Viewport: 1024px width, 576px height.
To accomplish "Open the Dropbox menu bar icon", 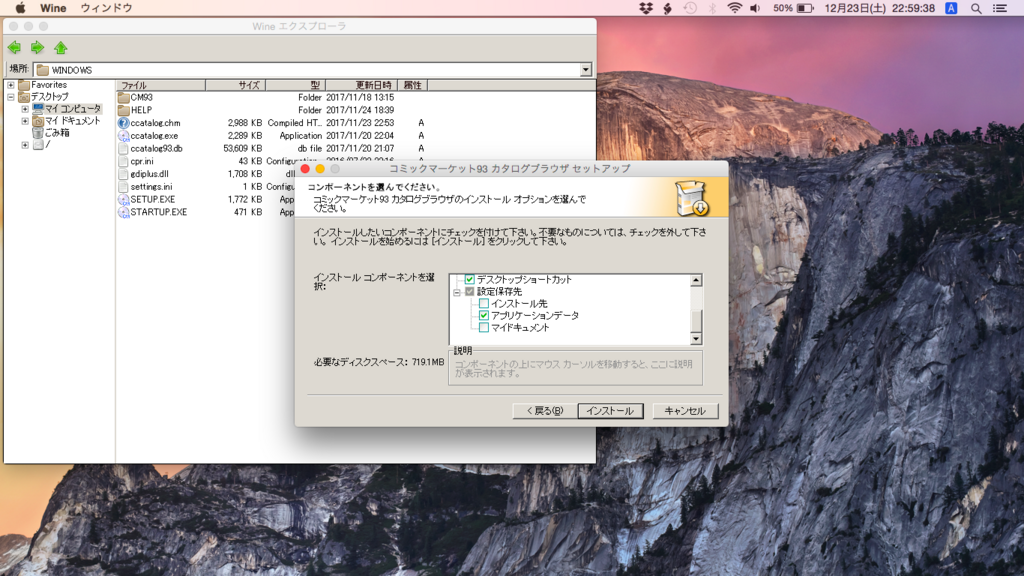I will 646,8.
